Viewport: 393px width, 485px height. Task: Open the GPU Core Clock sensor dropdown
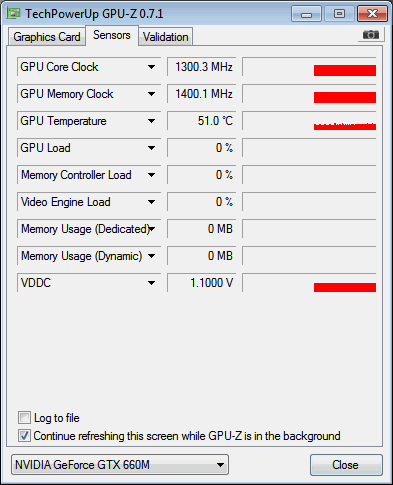[151, 67]
